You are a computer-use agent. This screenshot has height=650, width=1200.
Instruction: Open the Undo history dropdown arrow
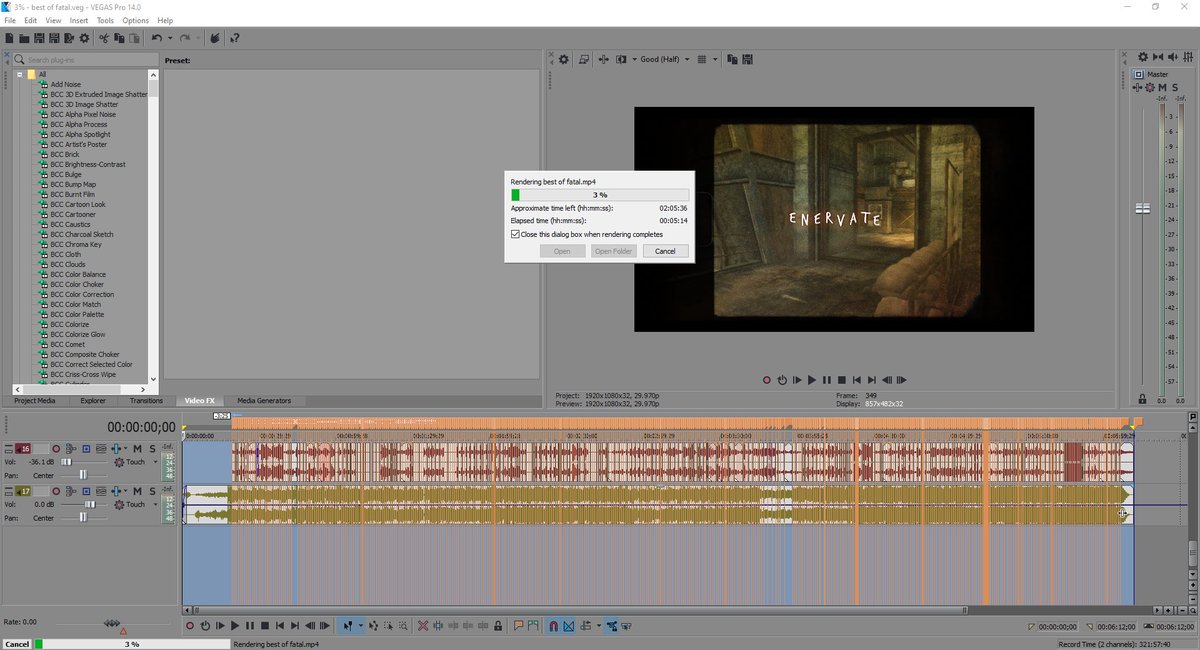coord(170,38)
